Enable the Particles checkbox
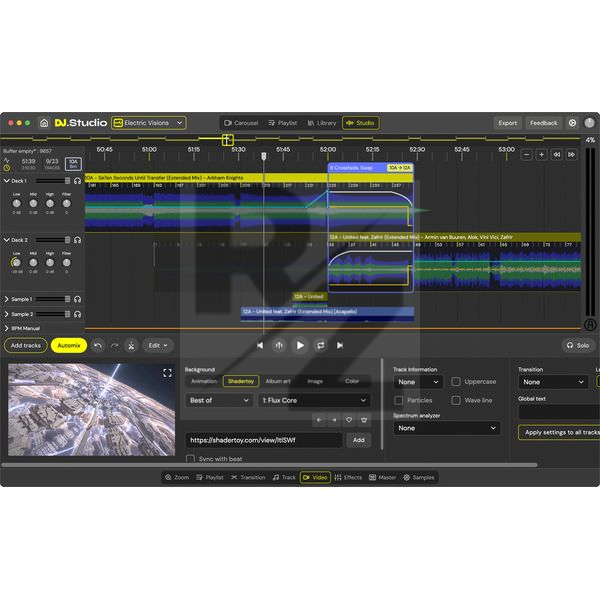The height and width of the screenshot is (600, 600). click(398, 400)
